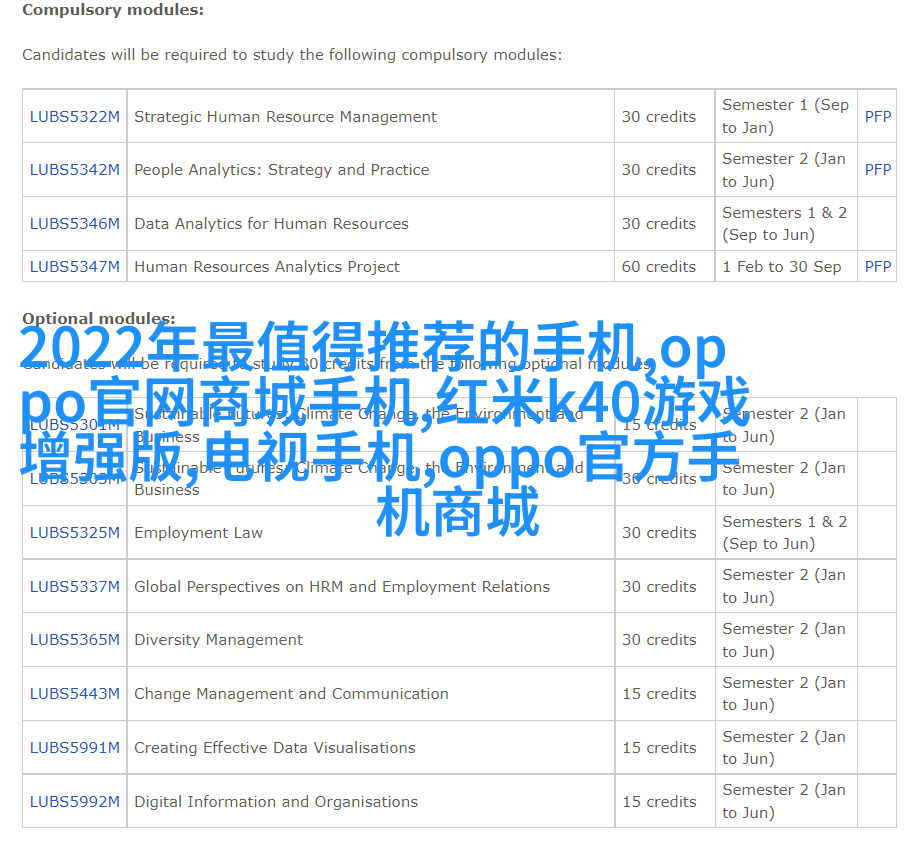Open the LUBS5365M Diversity Management link
This screenshot has width=916, height=845.
pos(75,640)
